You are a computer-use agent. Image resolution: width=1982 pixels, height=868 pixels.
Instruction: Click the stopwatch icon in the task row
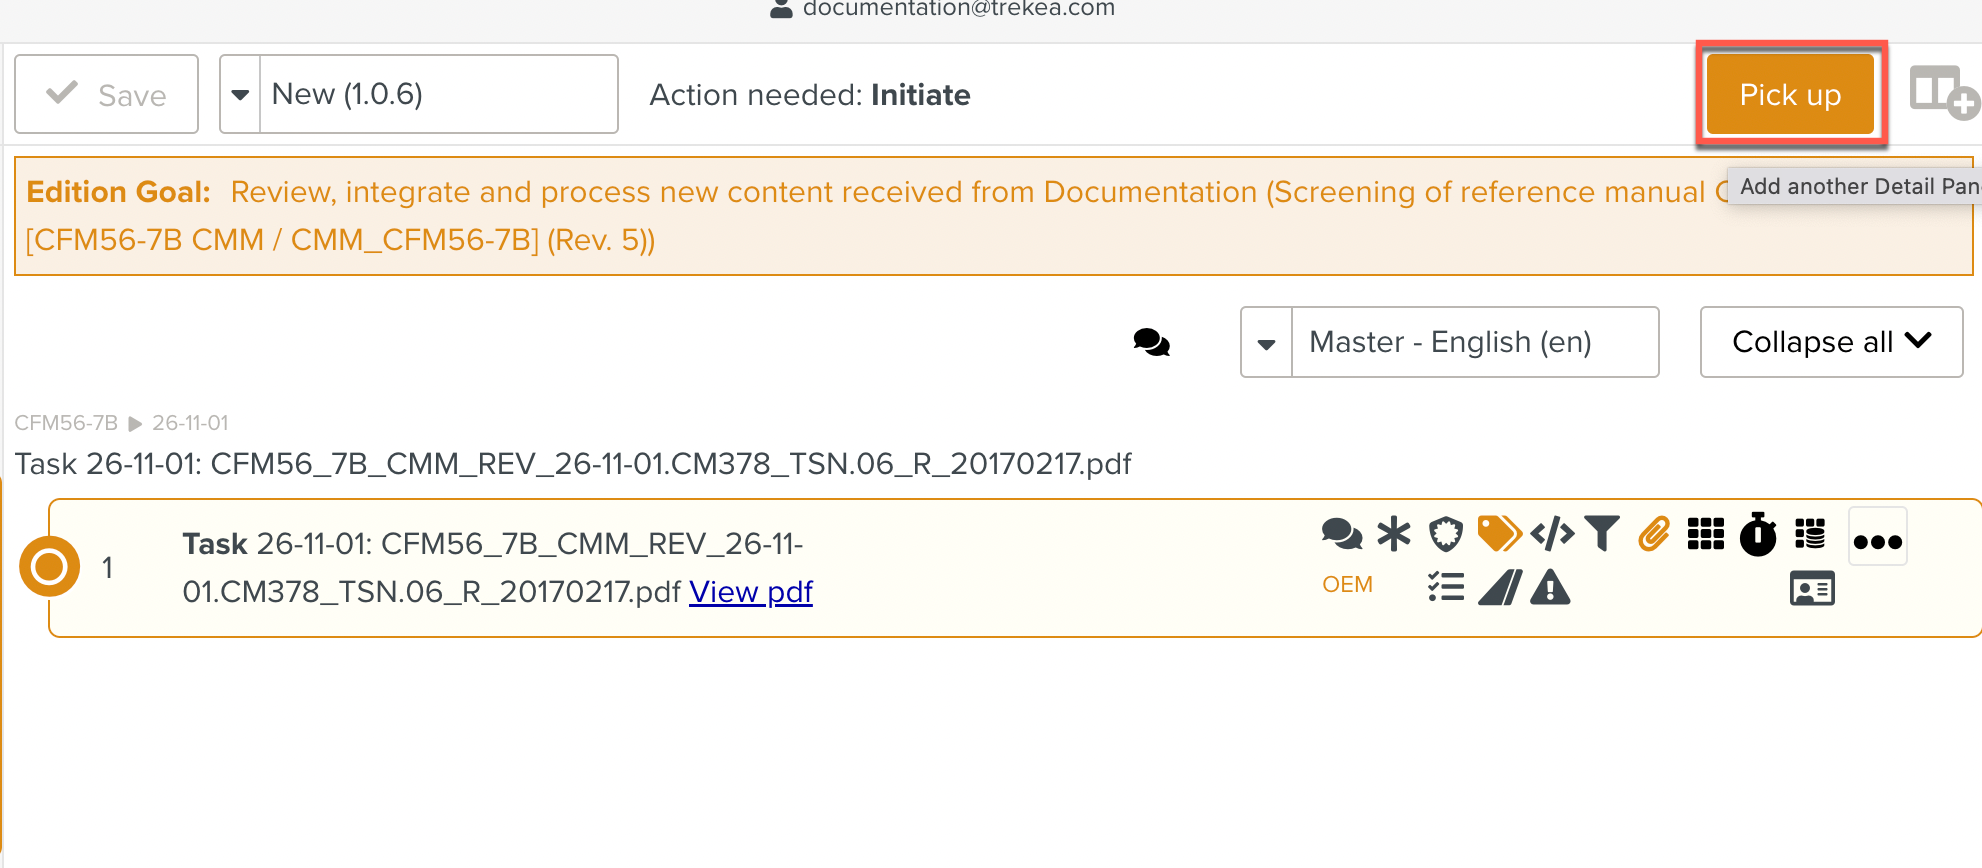coord(1758,534)
